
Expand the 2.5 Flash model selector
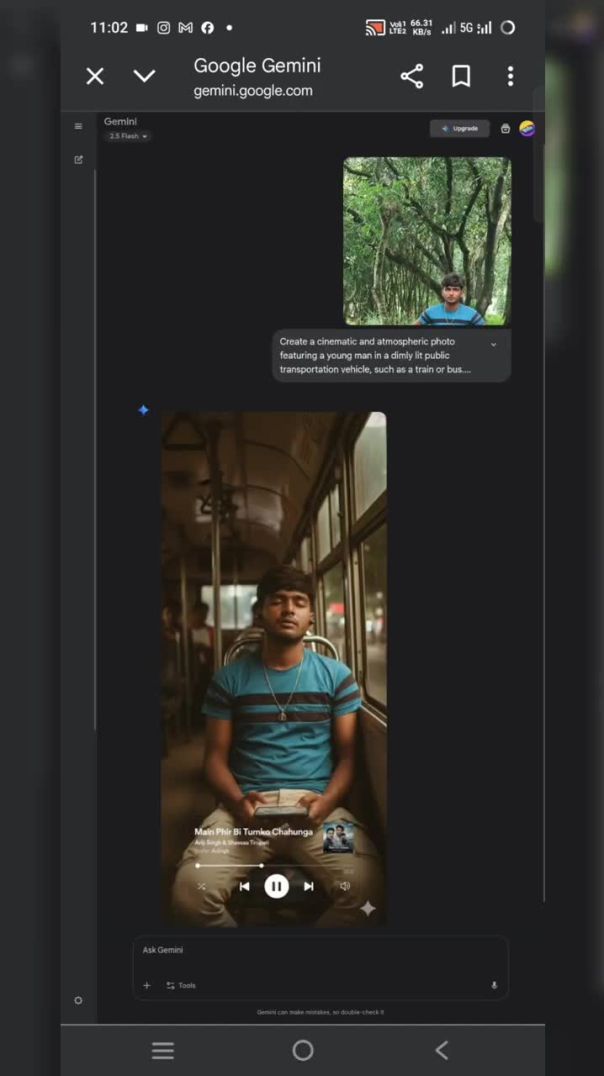pos(128,136)
